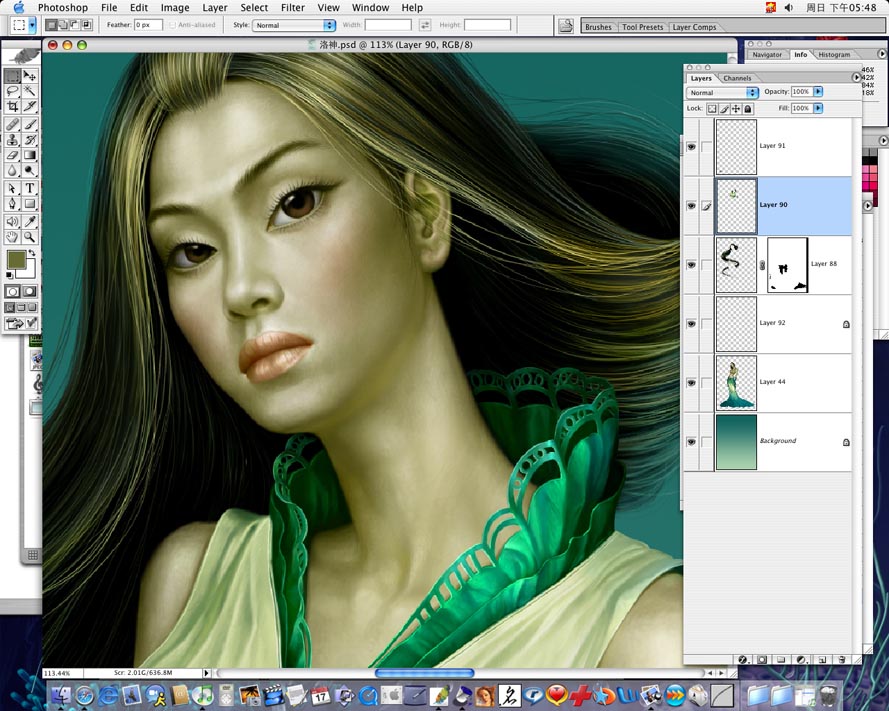The width and height of the screenshot is (889, 711).
Task: Open the Layer menu
Action: tap(215, 7)
